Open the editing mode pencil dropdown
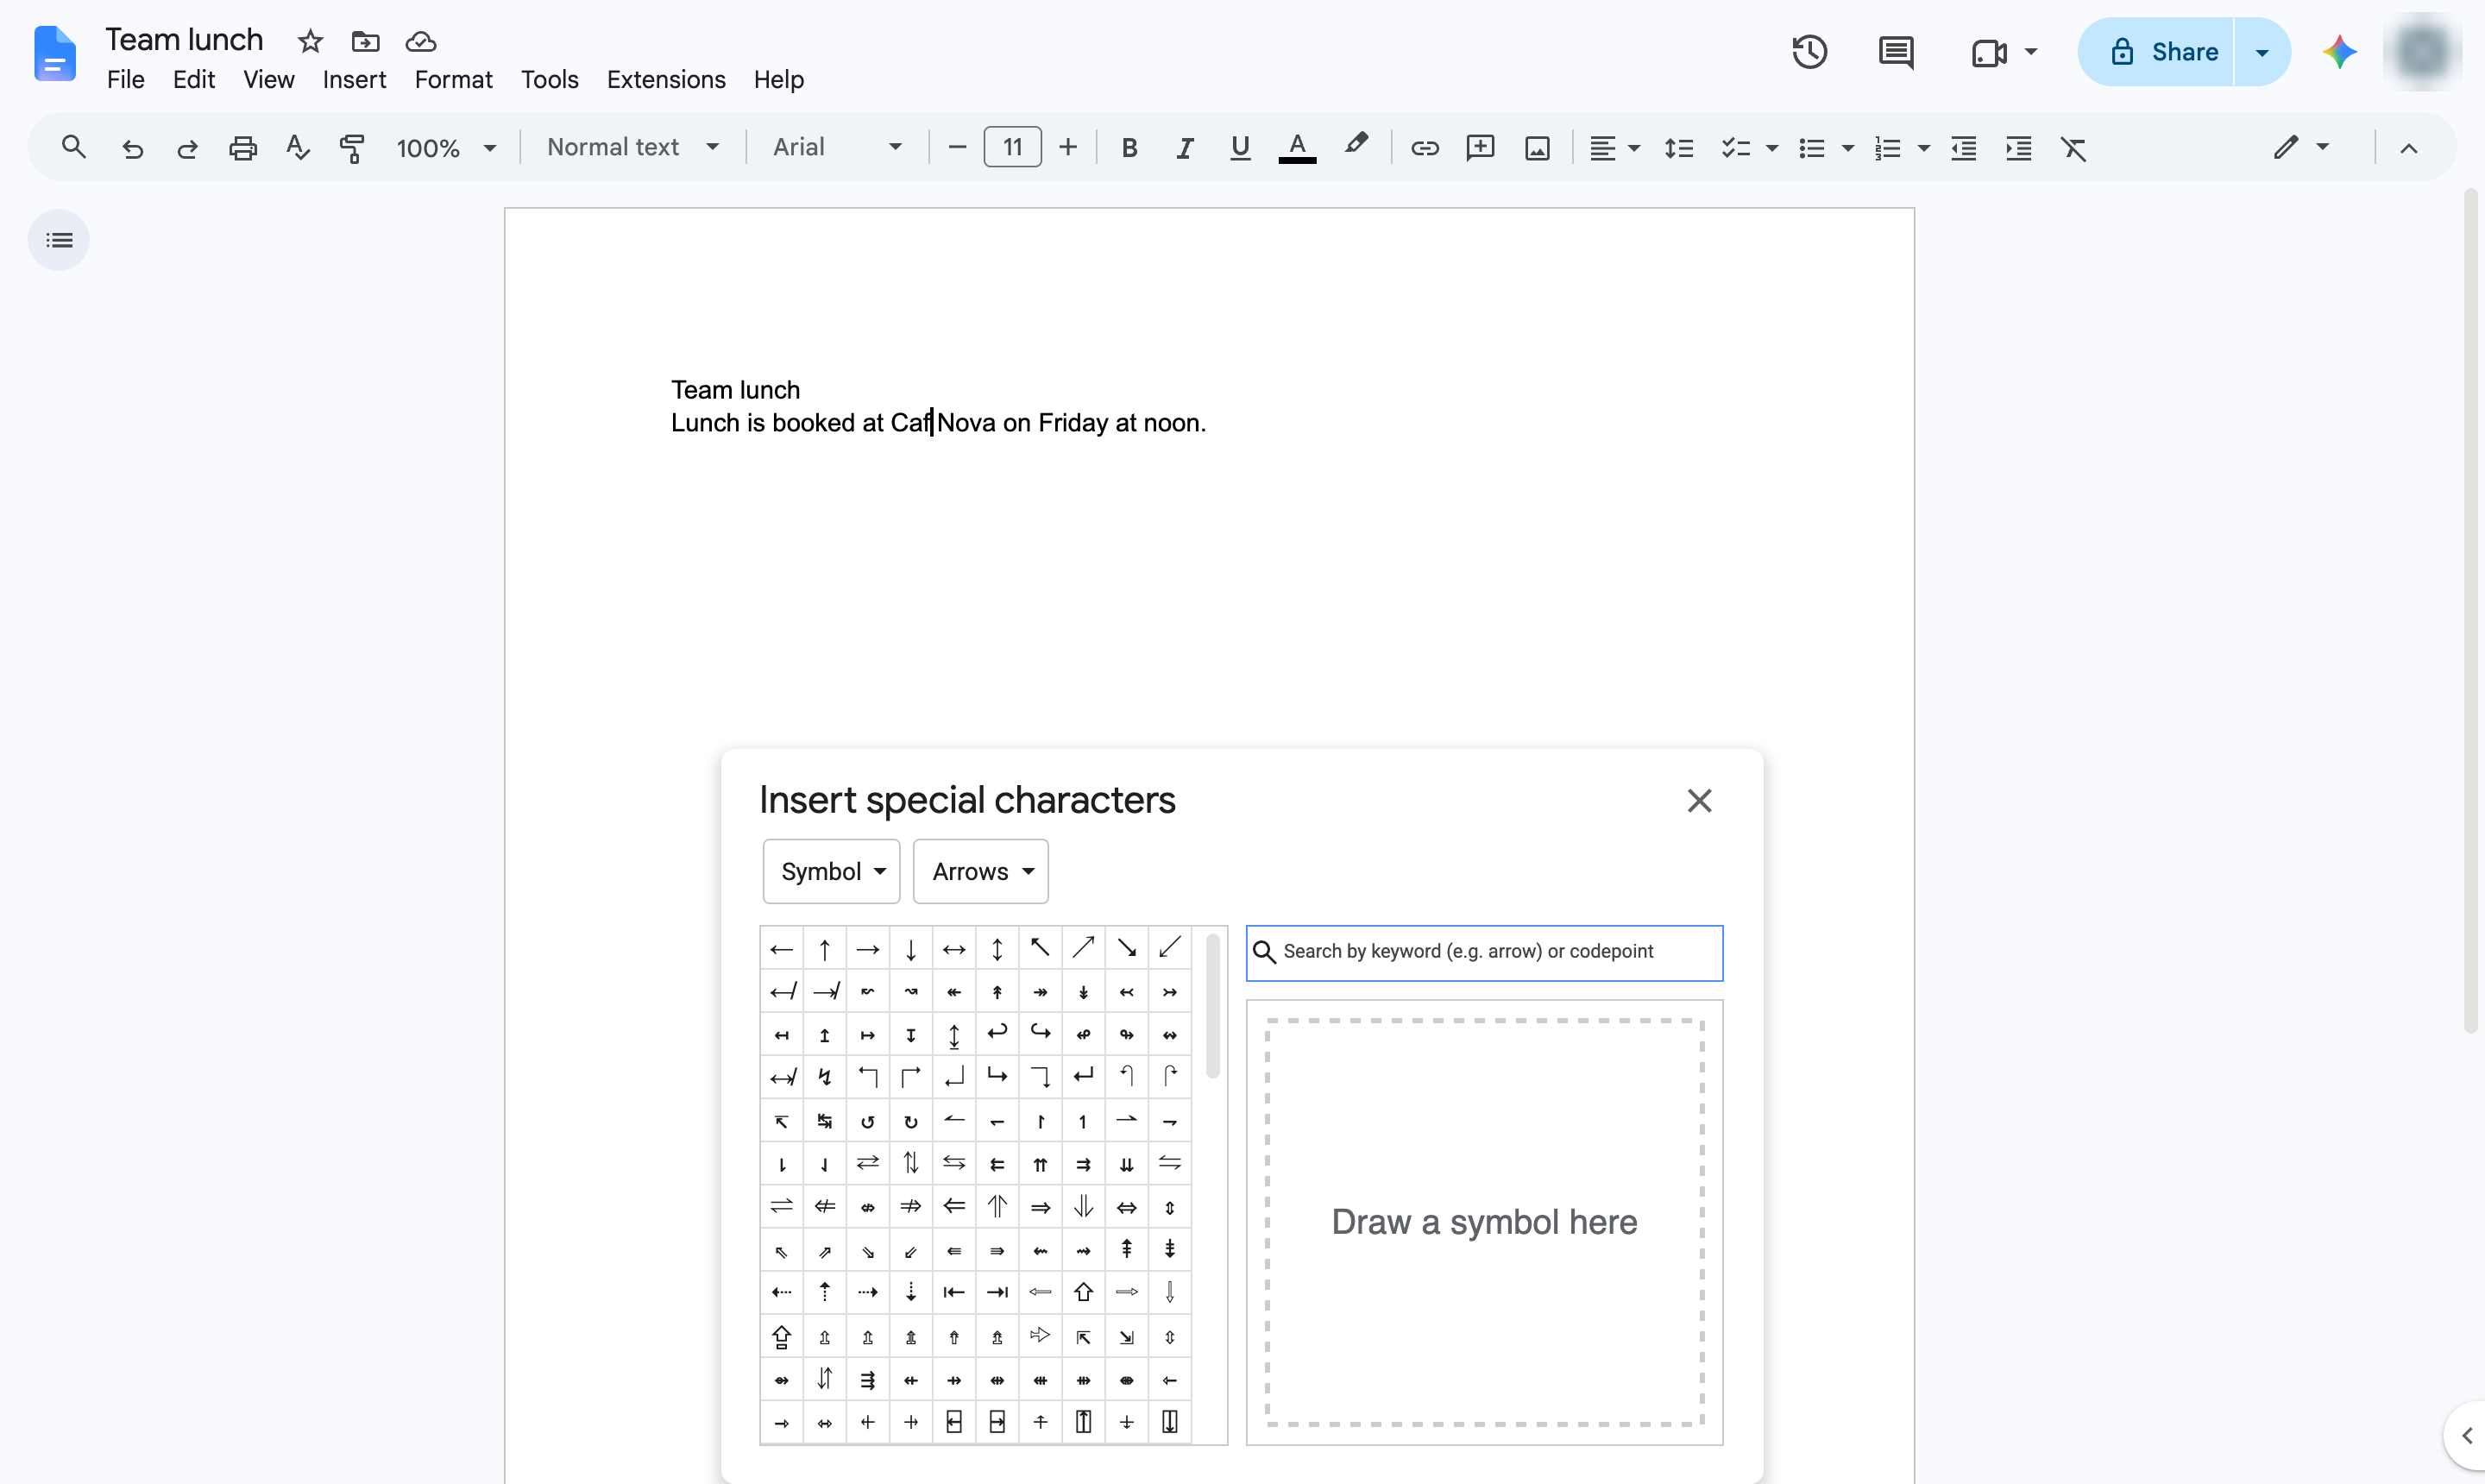The image size is (2485, 1484). pyautogui.click(x=2300, y=148)
